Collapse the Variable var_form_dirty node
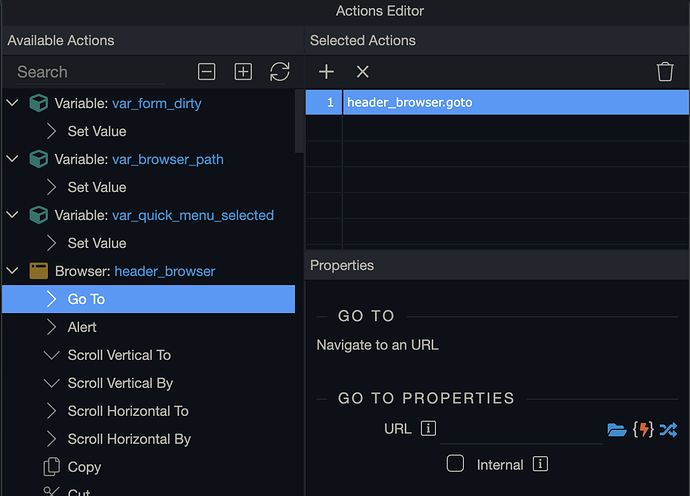The height and width of the screenshot is (496, 690). point(13,103)
